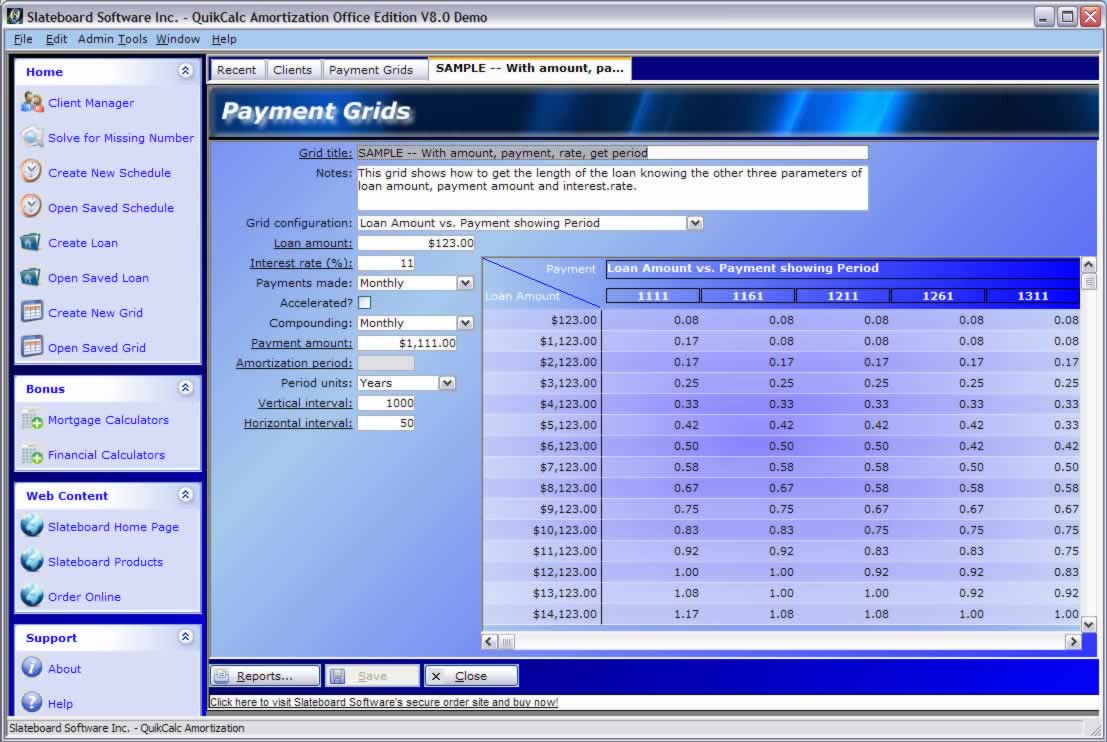Expand the Payments made dropdown

coord(465,283)
